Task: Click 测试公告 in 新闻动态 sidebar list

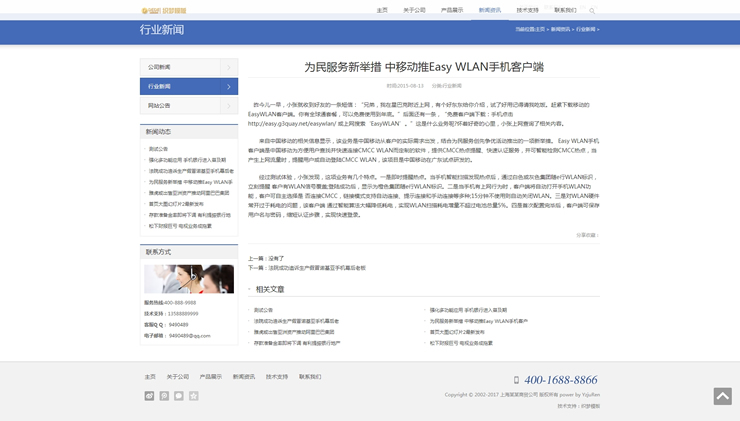Action: pos(158,149)
